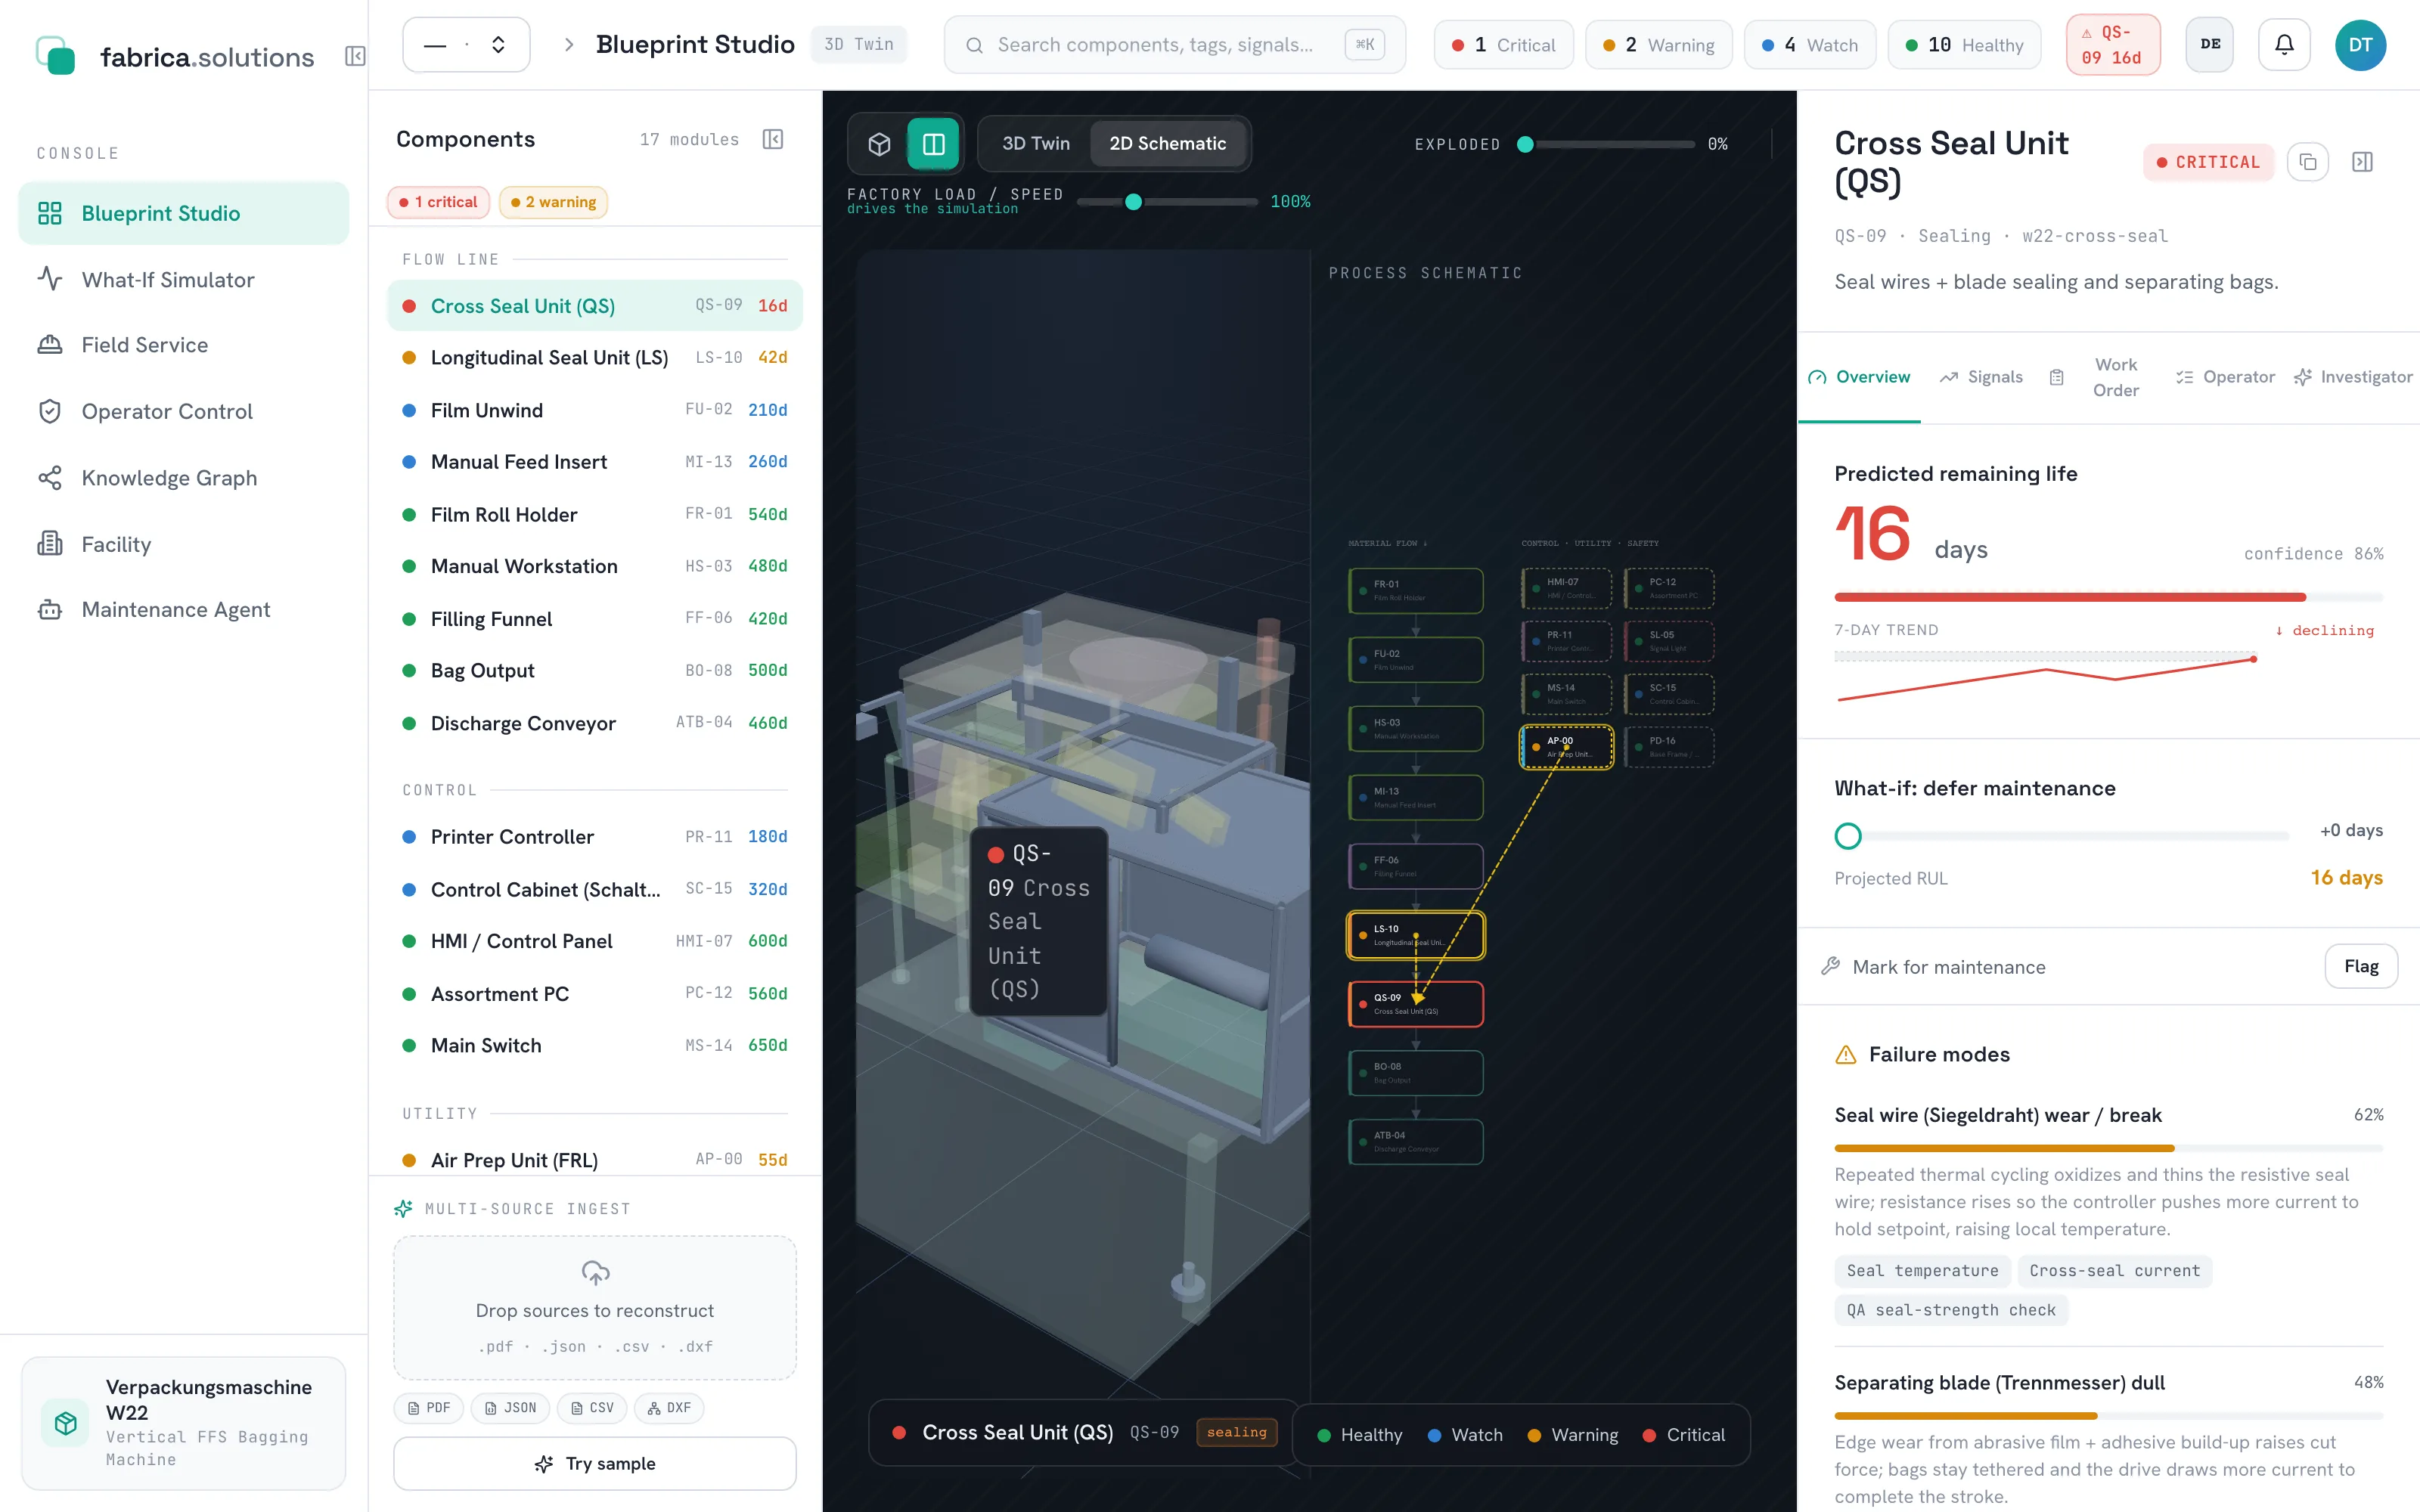Select Air Prep Unit (FRL) row
Viewport: 2420px width, 1512px height.
tap(595, 1160)
